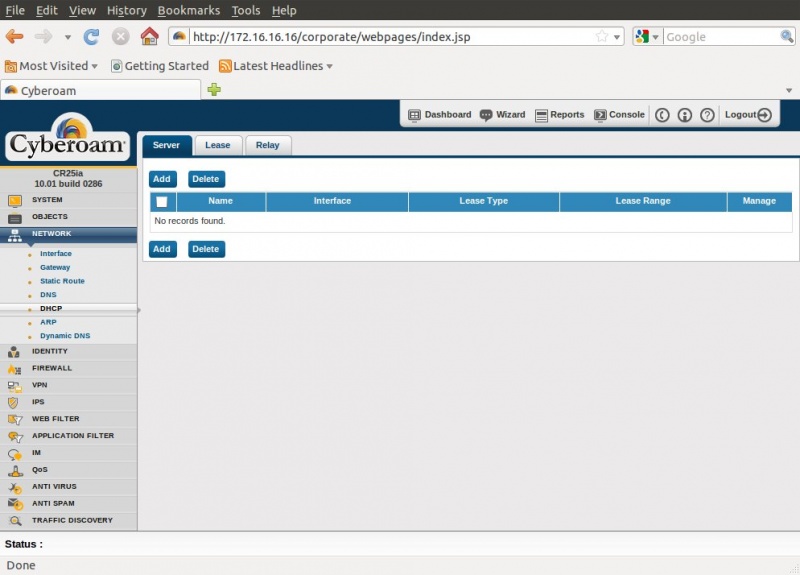Go to the browser home page icon
This screenshot has height=575, width=800.
tap(149, 37)
